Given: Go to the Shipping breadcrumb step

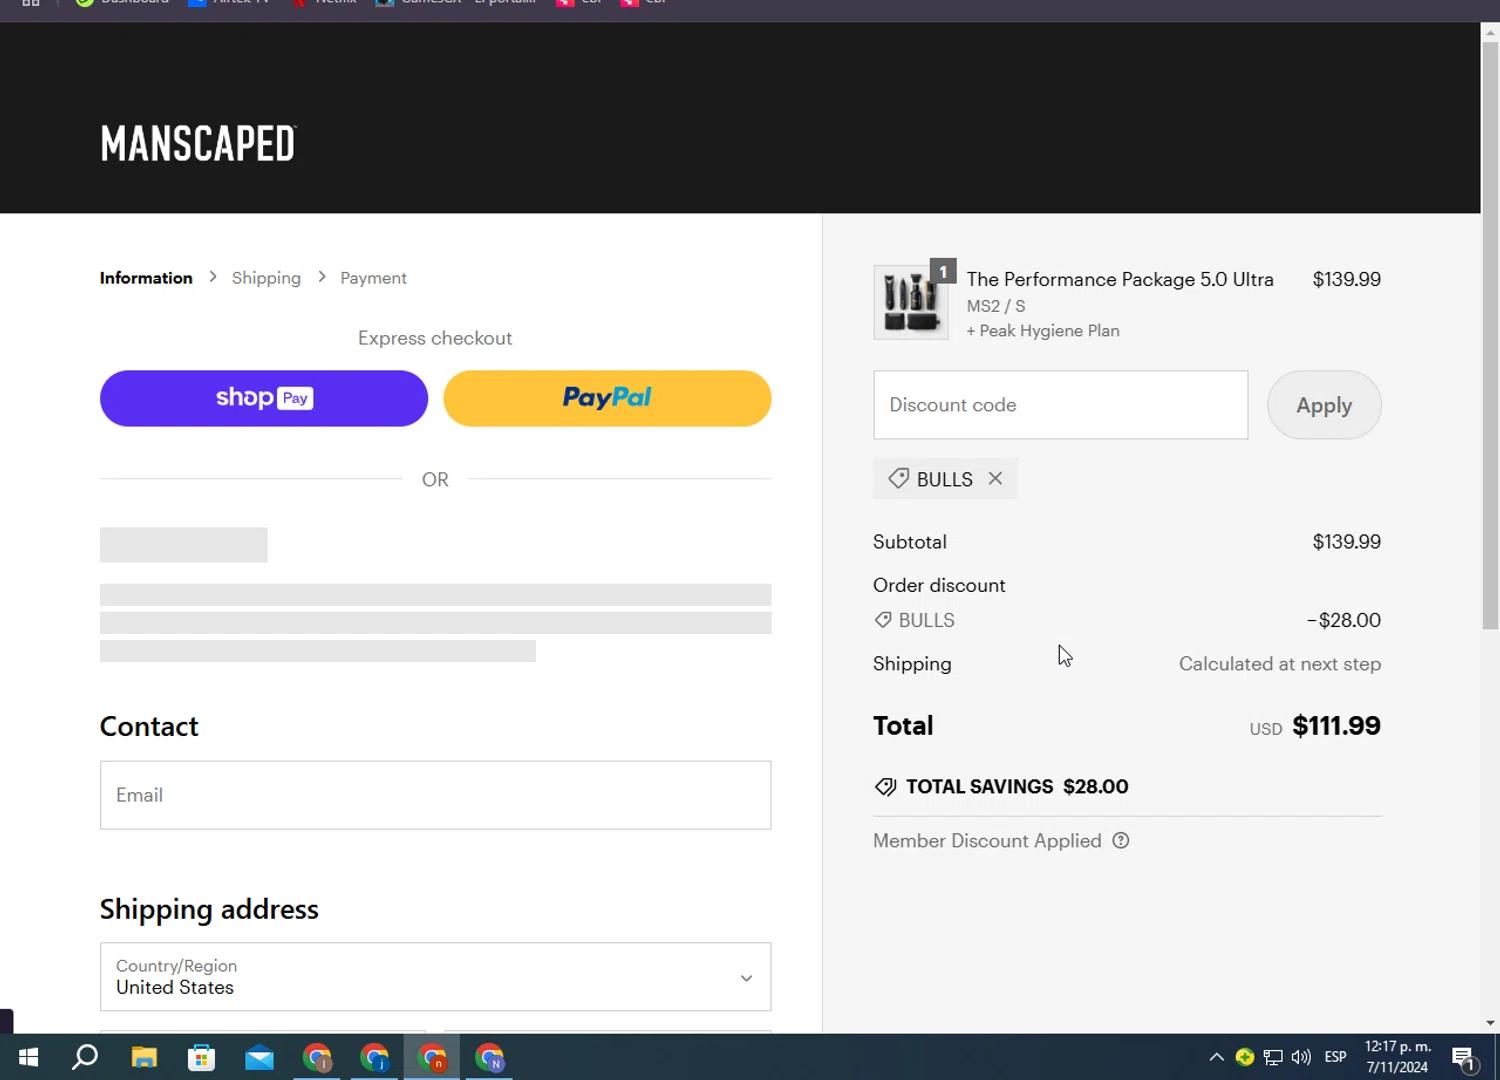Looking at the screenshot, I should [x=266, y=278].
